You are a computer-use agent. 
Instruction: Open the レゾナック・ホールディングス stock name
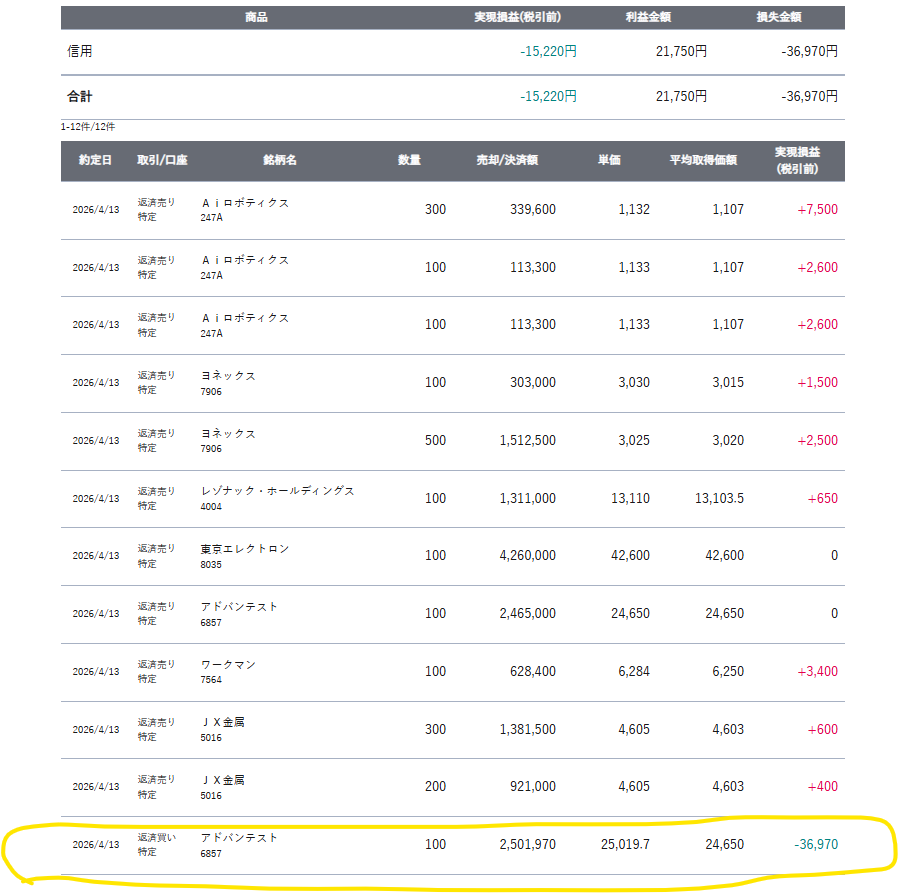click(x=278, y=491)
